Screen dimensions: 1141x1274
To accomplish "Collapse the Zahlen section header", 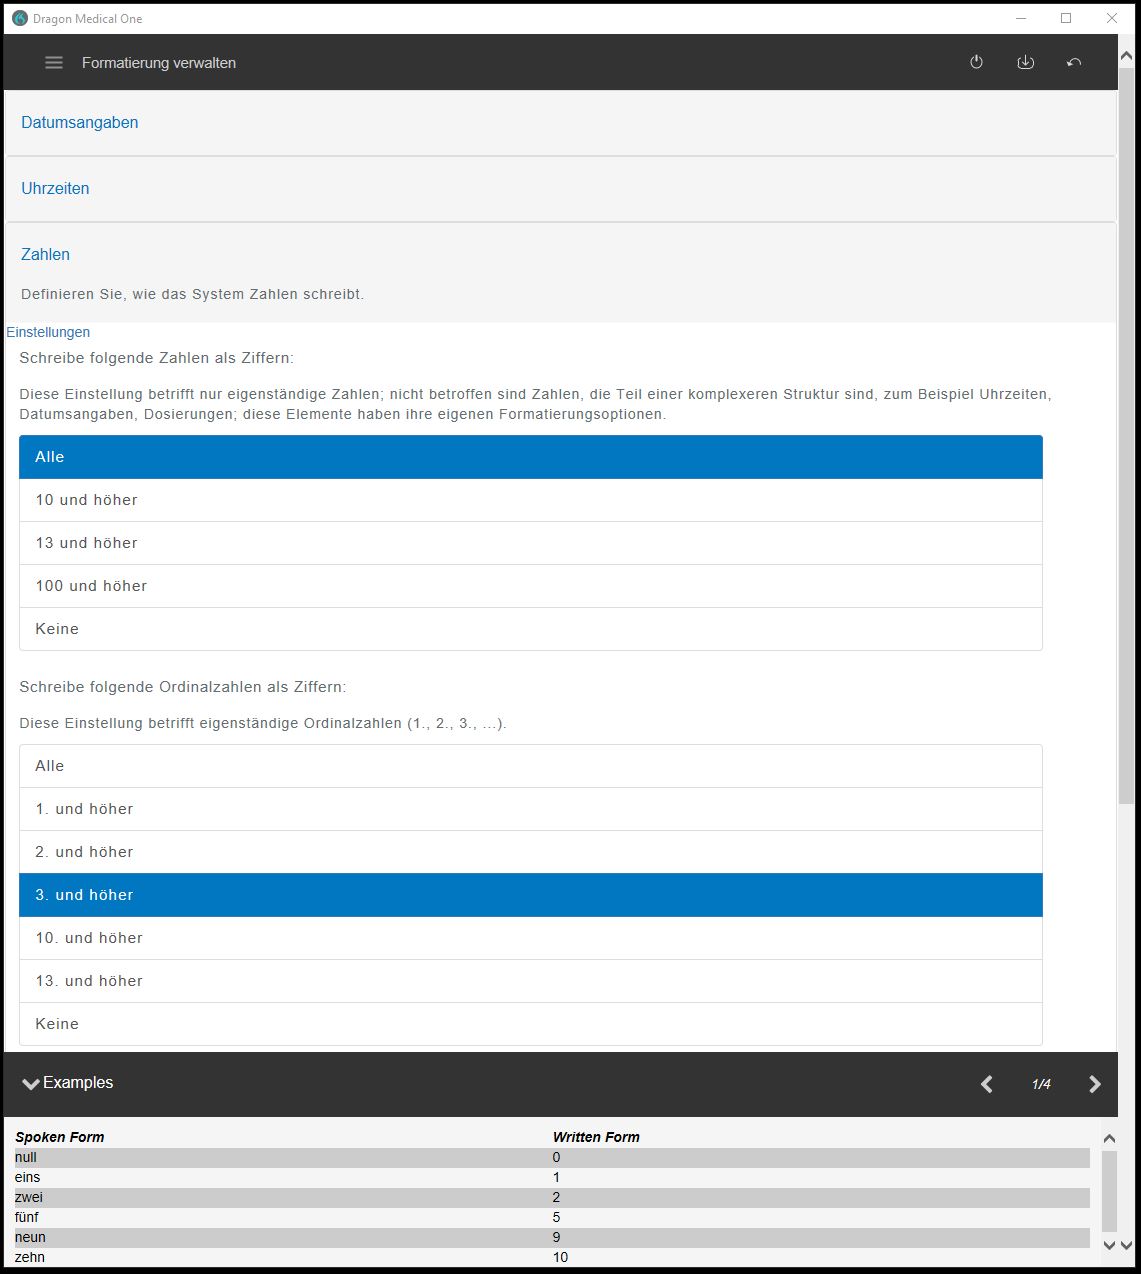I will tap(46, 254).
